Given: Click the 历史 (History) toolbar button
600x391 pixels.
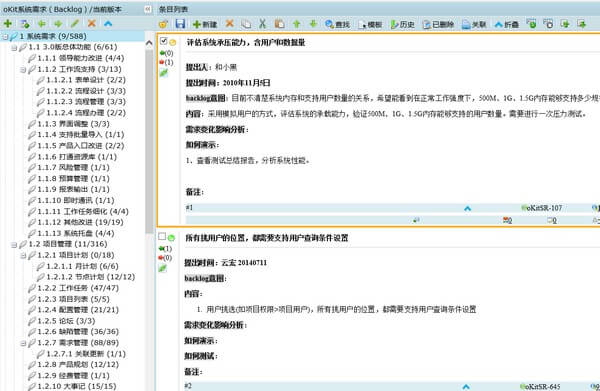Looking at the screenshot, I should [x=403, y=24].
